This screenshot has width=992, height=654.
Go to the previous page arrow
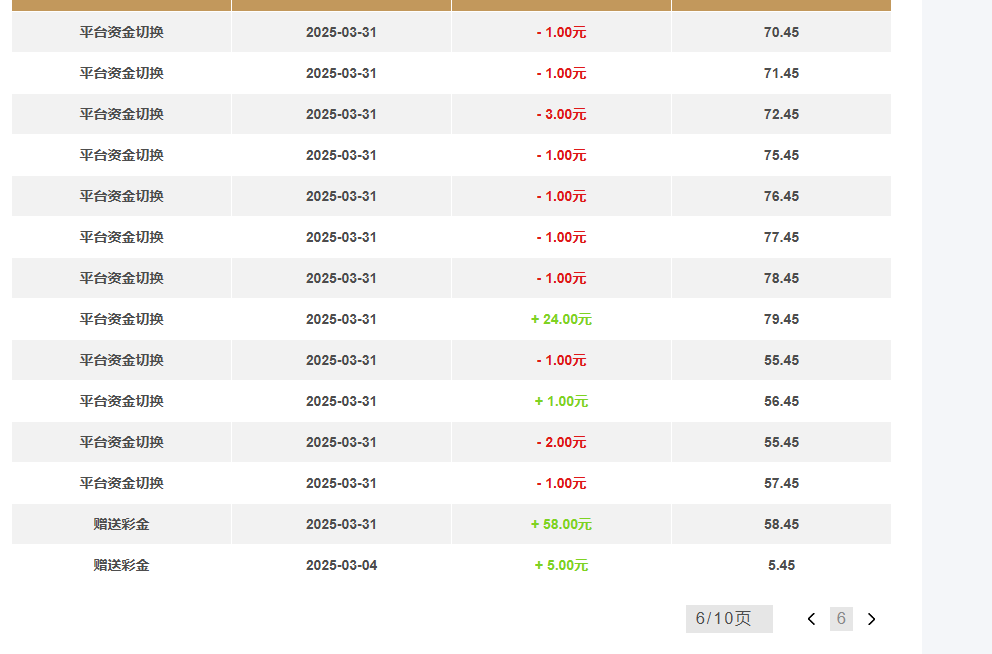(811, 619)
